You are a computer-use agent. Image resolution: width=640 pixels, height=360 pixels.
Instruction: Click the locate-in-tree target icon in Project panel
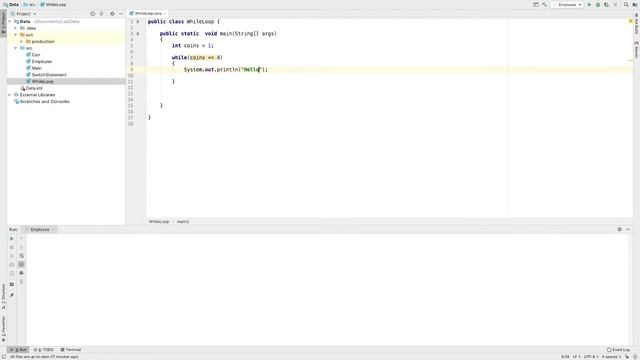93,13
